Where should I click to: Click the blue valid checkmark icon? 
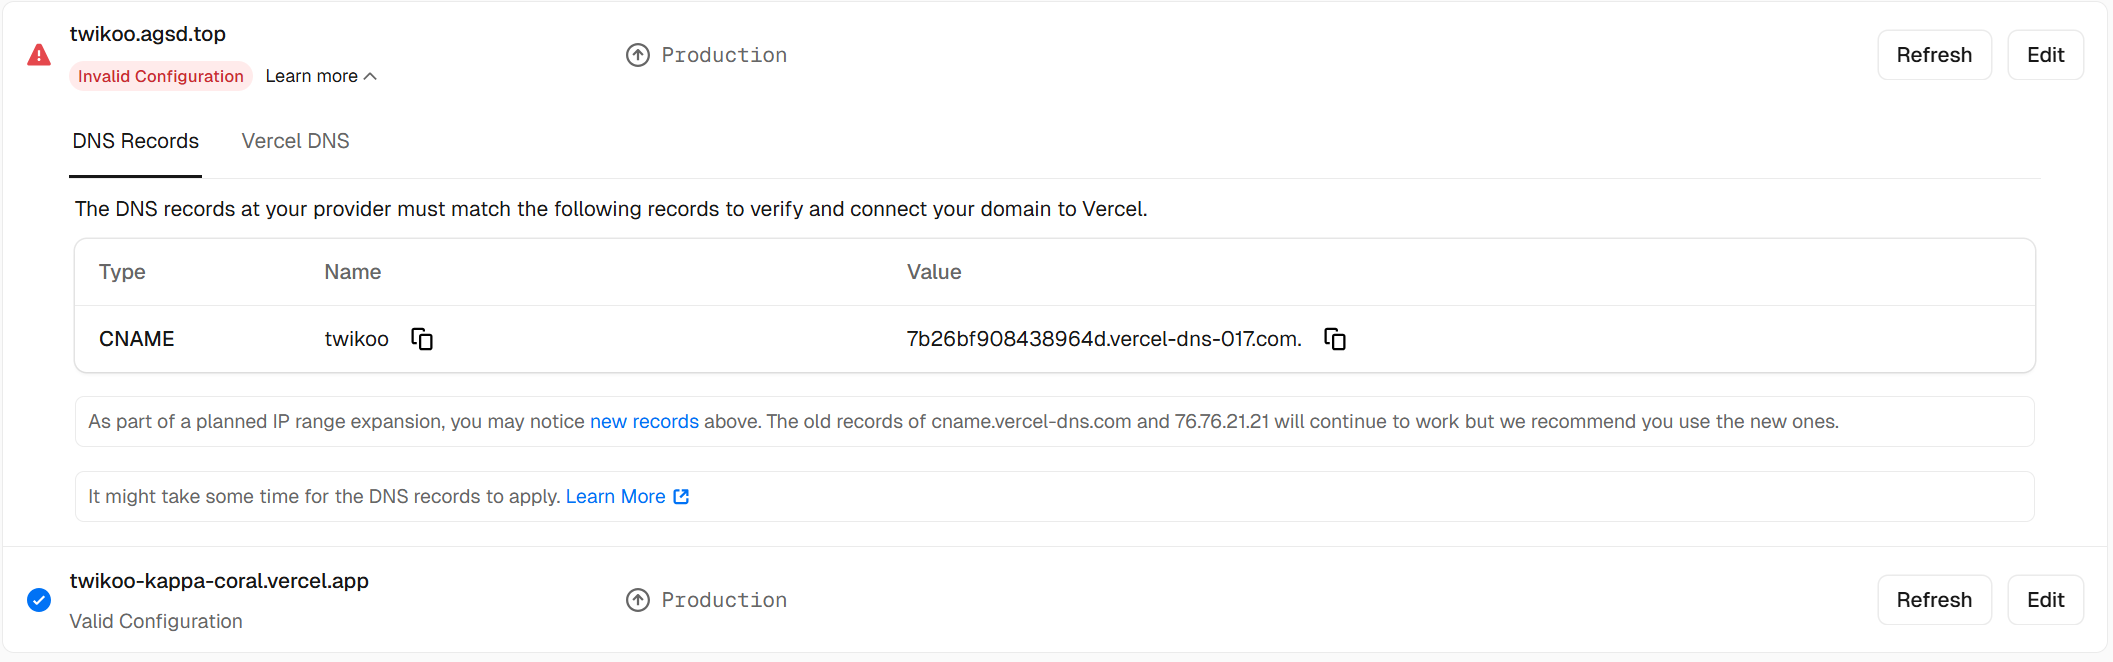(x=39, y=600)
